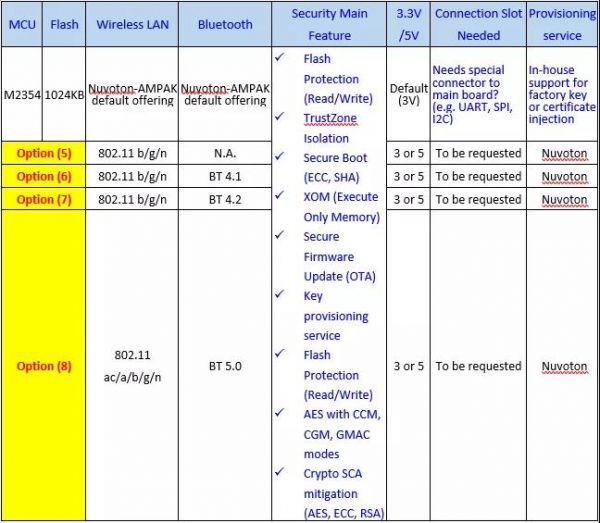Click the Provisioning service header
This screenshot has height=523, width=600.
[x=562, y=24]
